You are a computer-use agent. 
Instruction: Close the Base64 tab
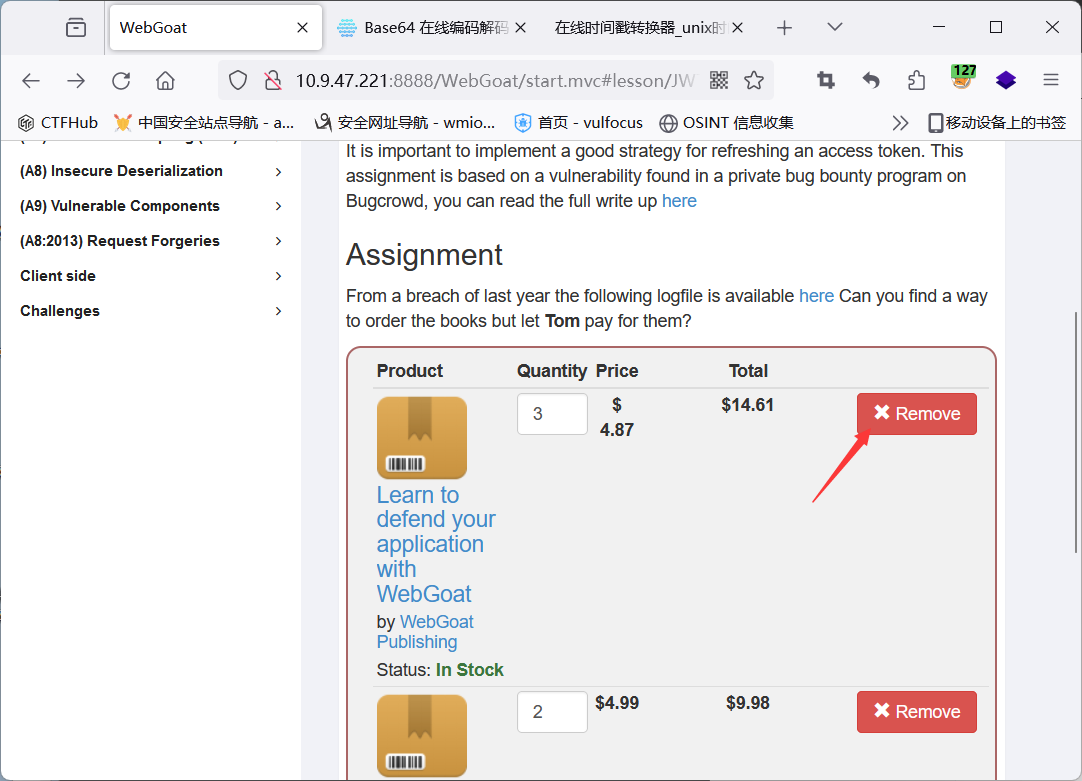click(521, 28)
